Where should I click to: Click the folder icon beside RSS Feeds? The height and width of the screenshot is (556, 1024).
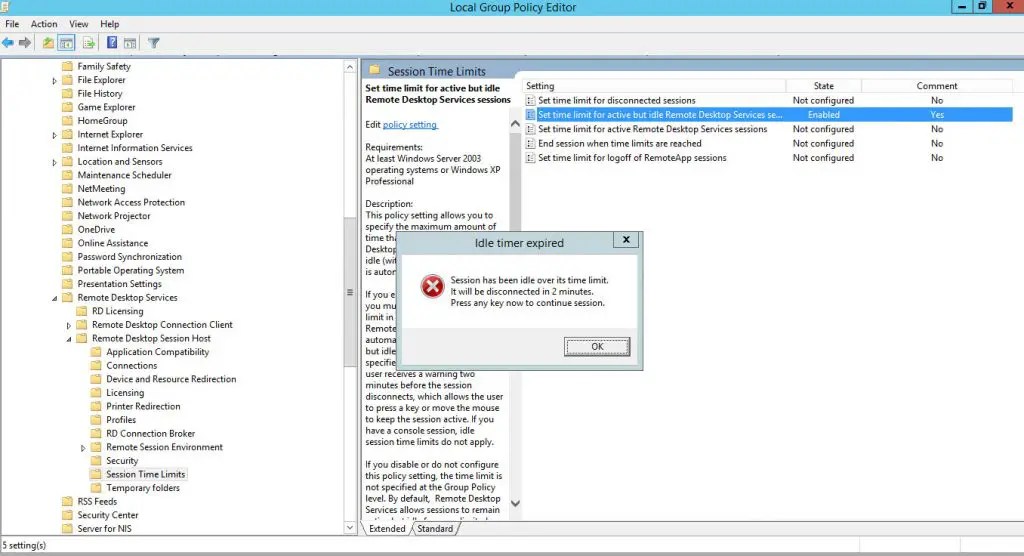[67, 501]
